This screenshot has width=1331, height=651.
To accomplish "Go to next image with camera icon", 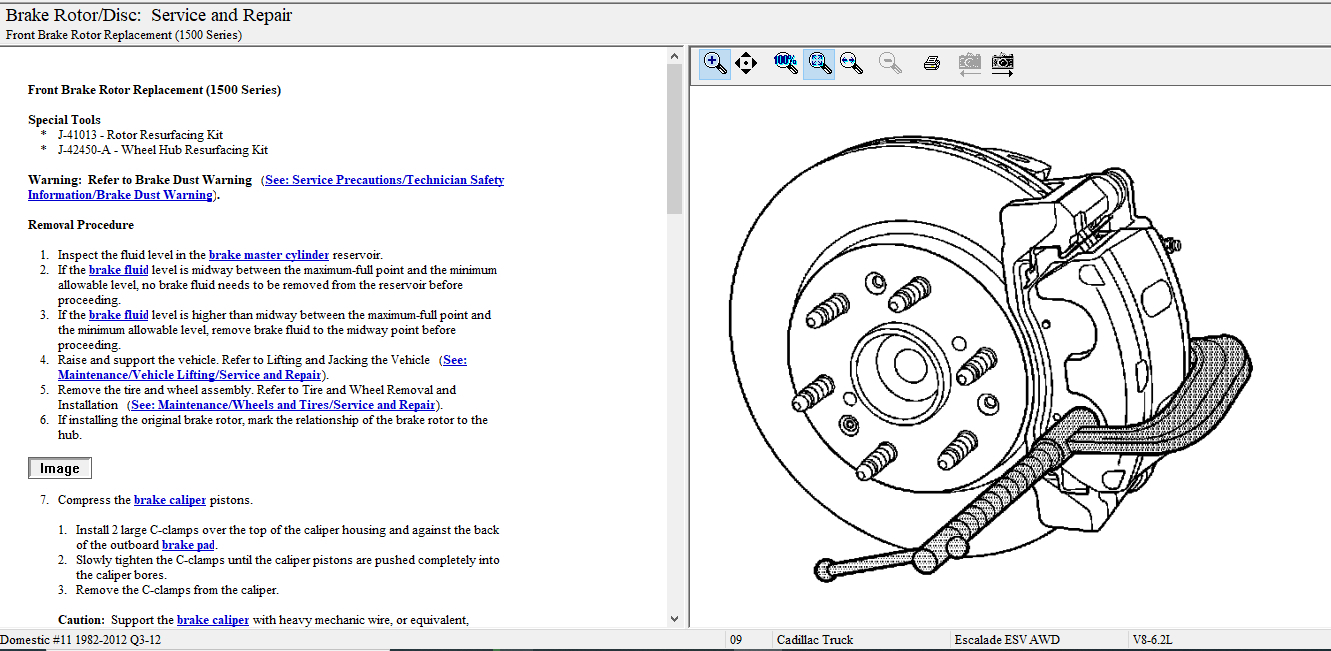I will (1002, 63).
